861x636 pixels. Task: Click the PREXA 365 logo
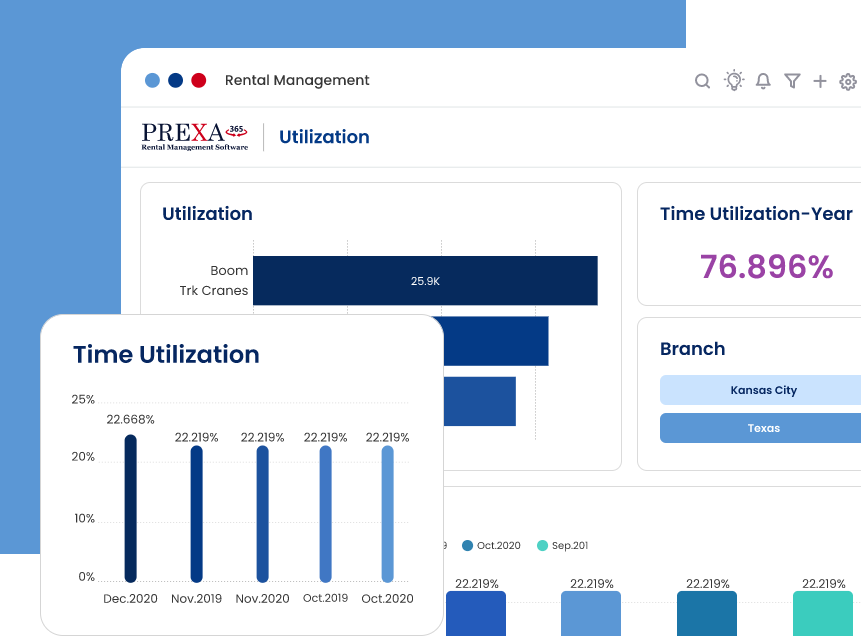tap(194, 137)
